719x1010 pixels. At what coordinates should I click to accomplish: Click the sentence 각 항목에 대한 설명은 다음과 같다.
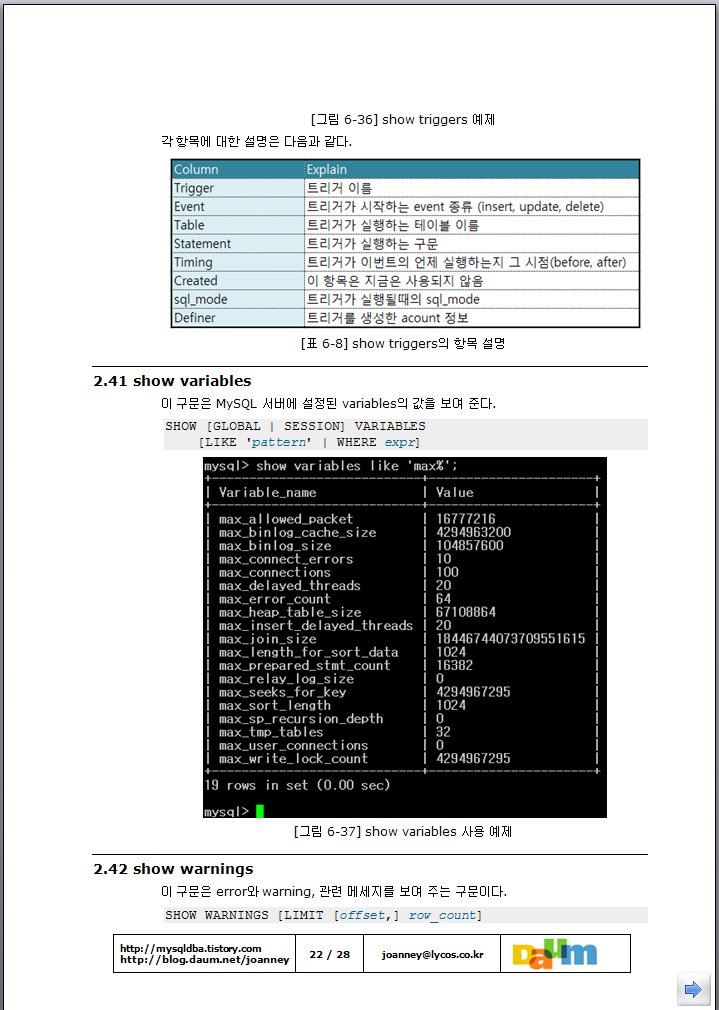[x=256, y=141]
